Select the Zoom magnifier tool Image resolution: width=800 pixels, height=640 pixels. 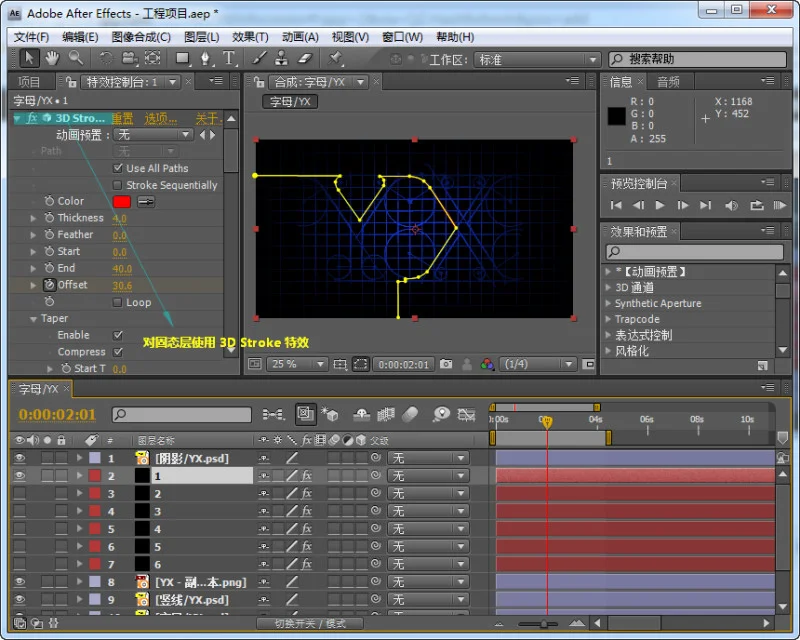tap(76, 58)
